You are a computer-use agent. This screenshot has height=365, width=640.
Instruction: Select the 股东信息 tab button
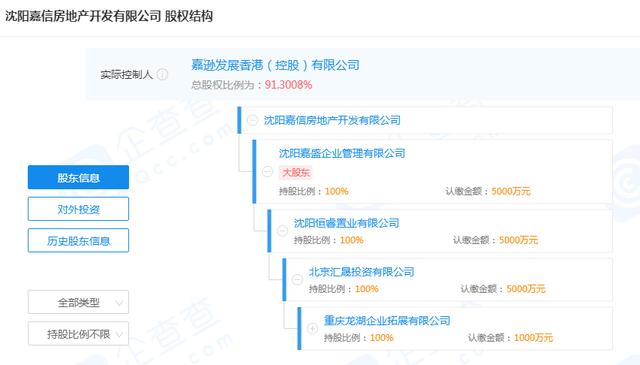click(x=78, y=177)
